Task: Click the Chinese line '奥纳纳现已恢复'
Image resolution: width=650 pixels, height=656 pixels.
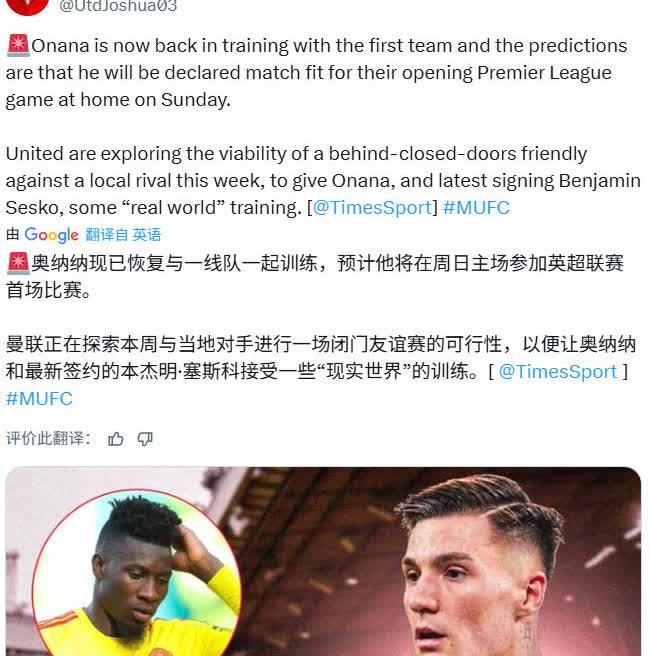Action: [x=315, y=277]
